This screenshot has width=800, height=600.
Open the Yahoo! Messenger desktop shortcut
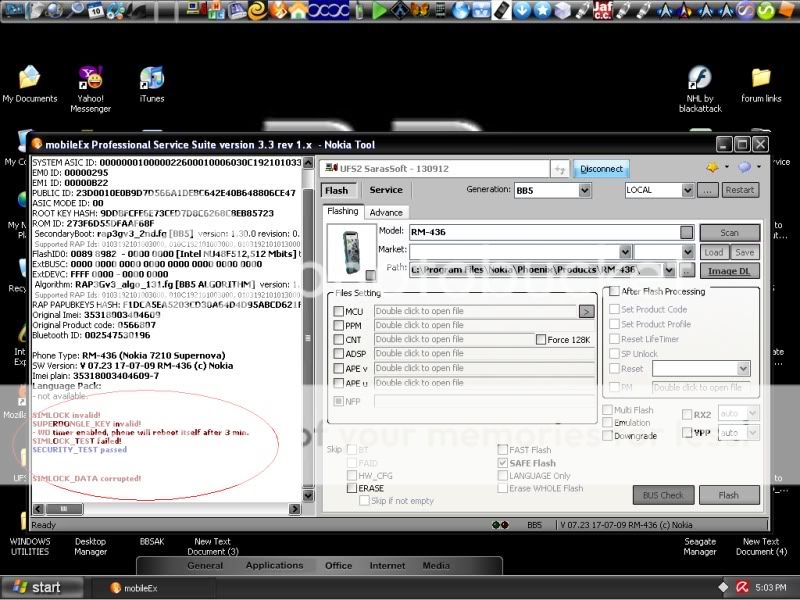(90, 88)
